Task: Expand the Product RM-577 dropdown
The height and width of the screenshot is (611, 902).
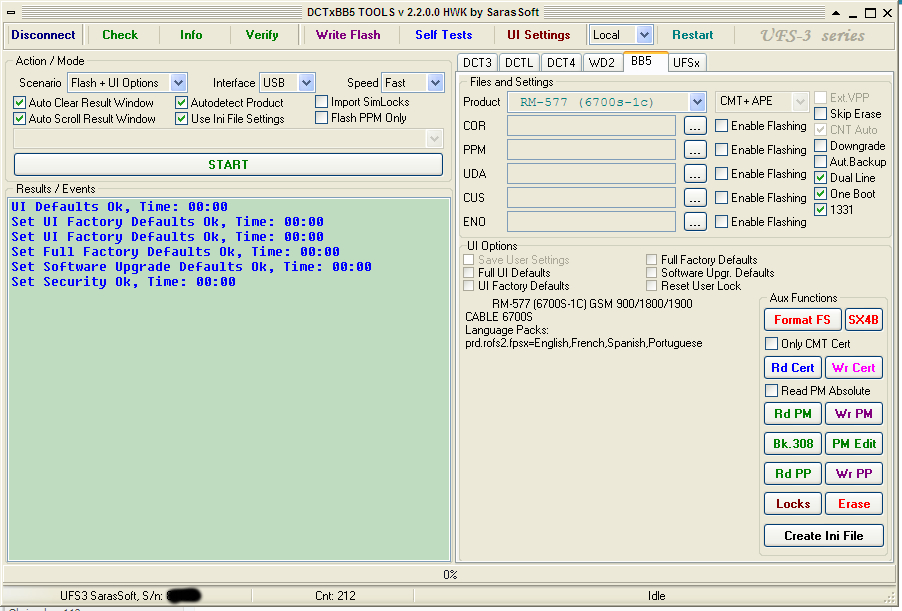Action: 697,102
